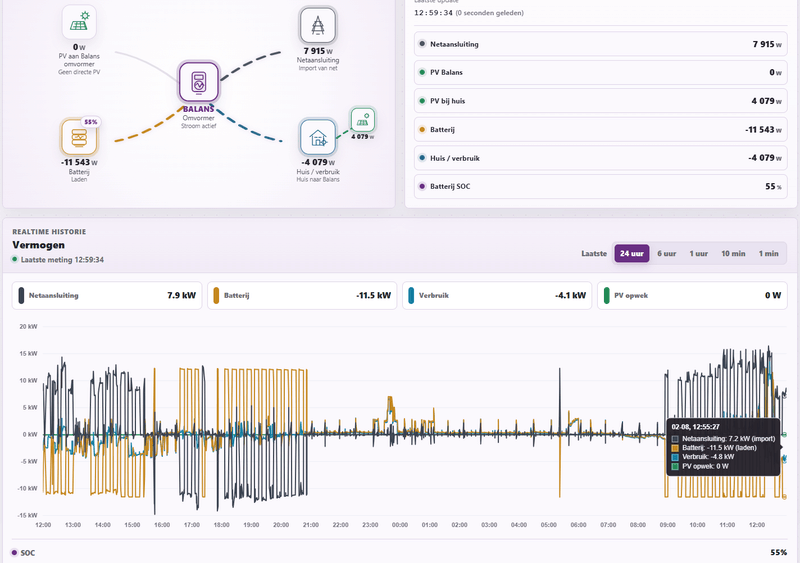The image size is (800, 563).
Task: Click the 16:00 mark on the time axis
Action: click(x=162, y=525)
